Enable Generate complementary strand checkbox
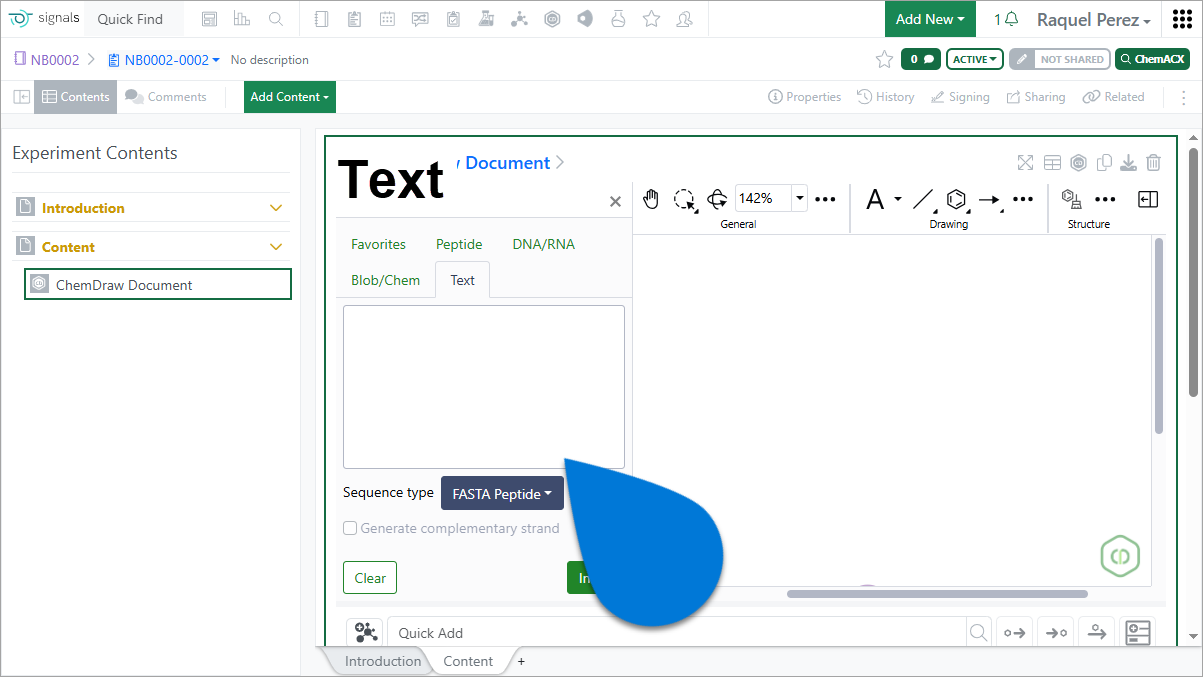 (x=350, y=528)
